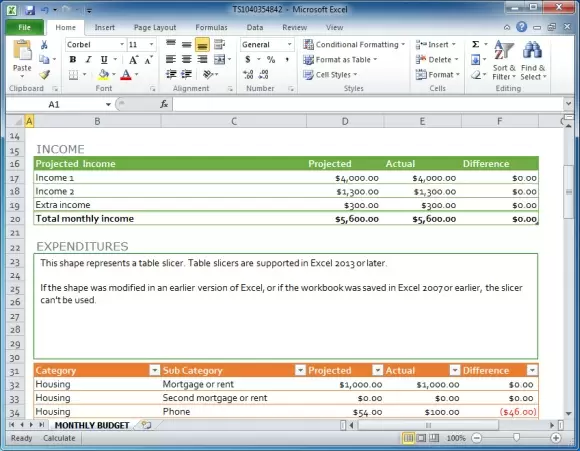Toggle Italic formatting
Image resolution: width=580 pixels, height=451 pixels.
point(88,60)
